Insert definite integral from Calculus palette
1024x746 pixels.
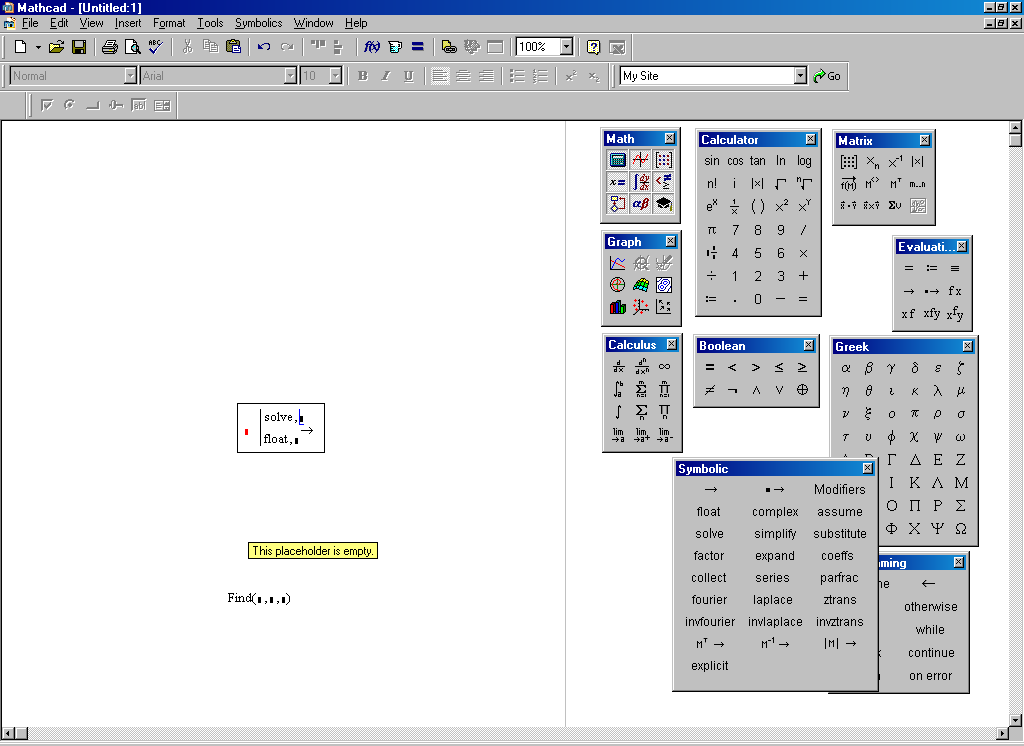618,389
